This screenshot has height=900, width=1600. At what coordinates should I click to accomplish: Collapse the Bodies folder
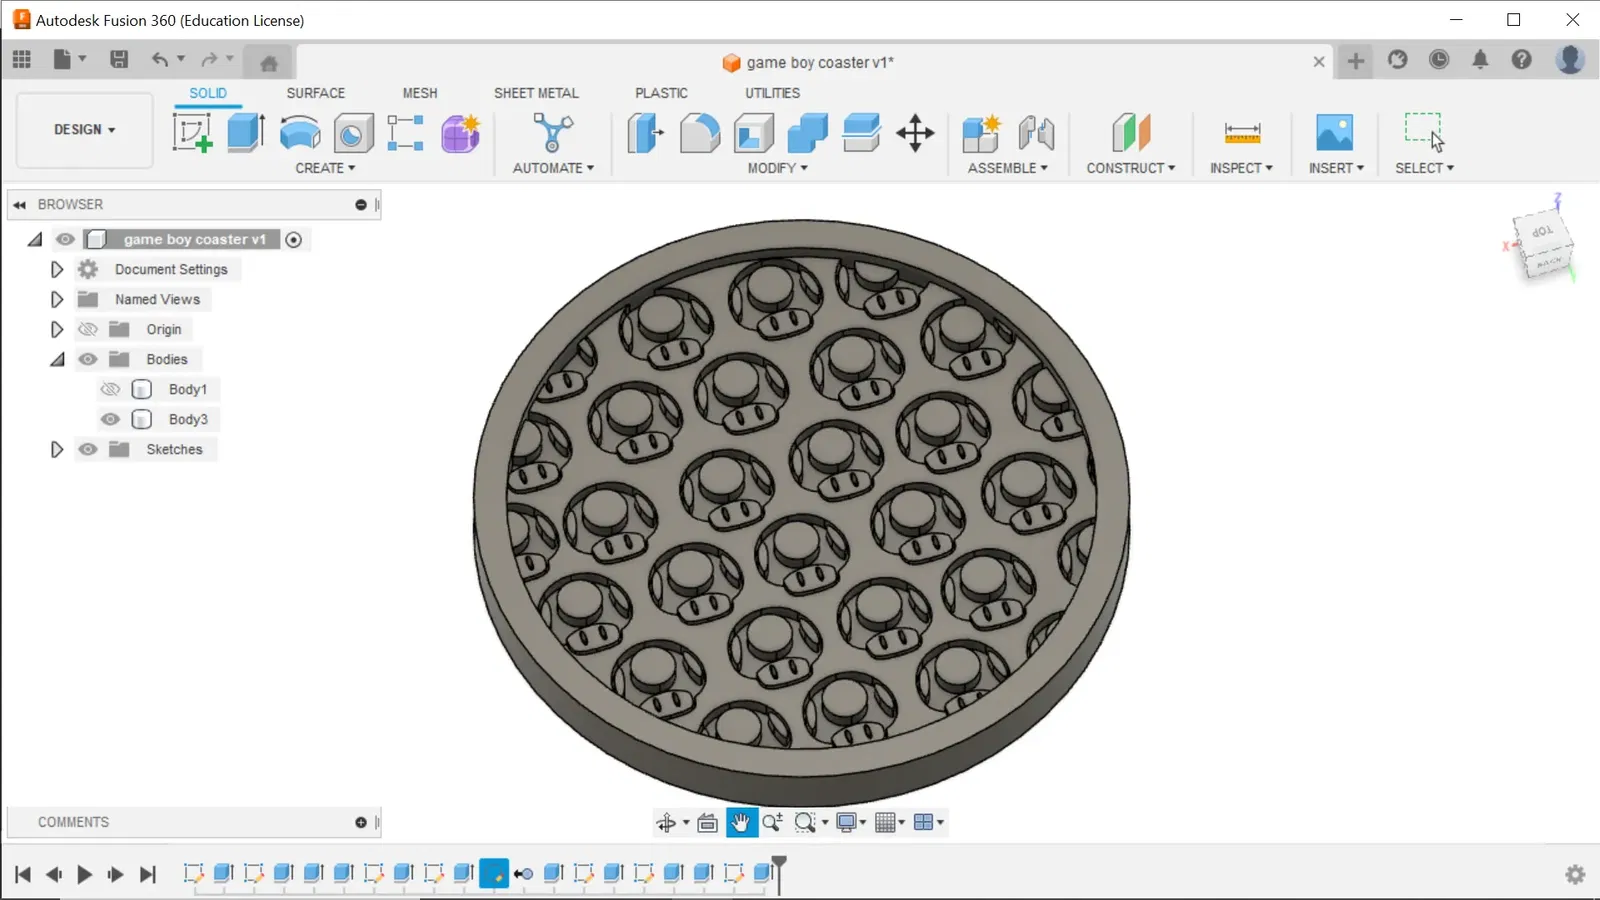57,359
